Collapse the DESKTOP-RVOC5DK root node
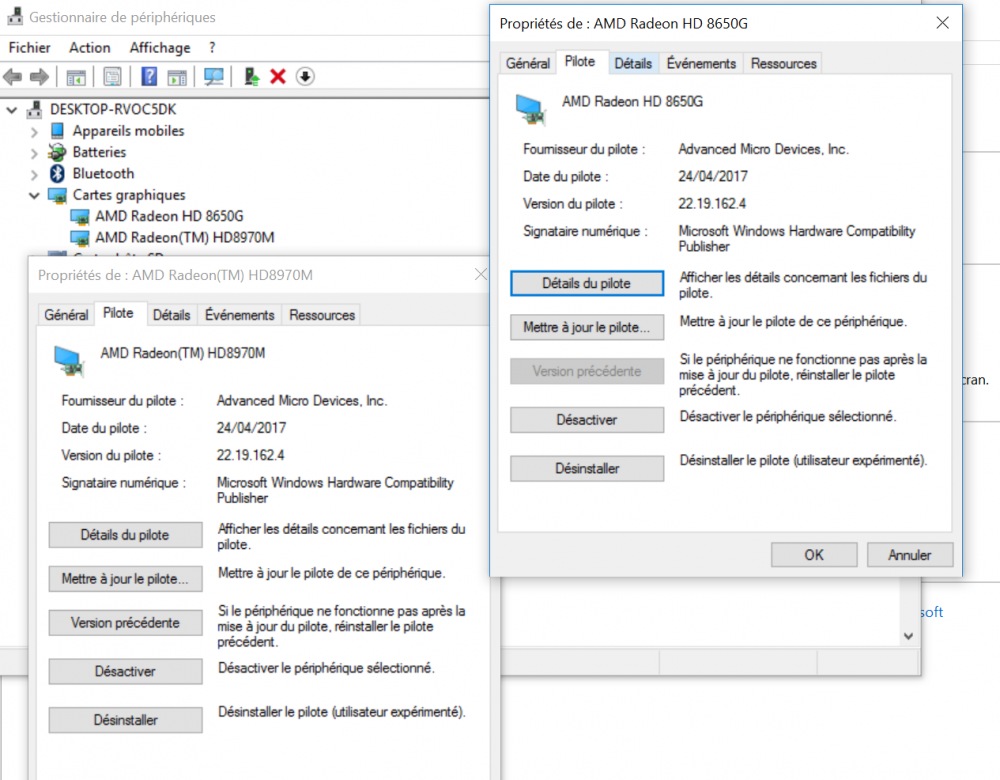This screenshot has height=780, width=1000. (x=11, y=110)
